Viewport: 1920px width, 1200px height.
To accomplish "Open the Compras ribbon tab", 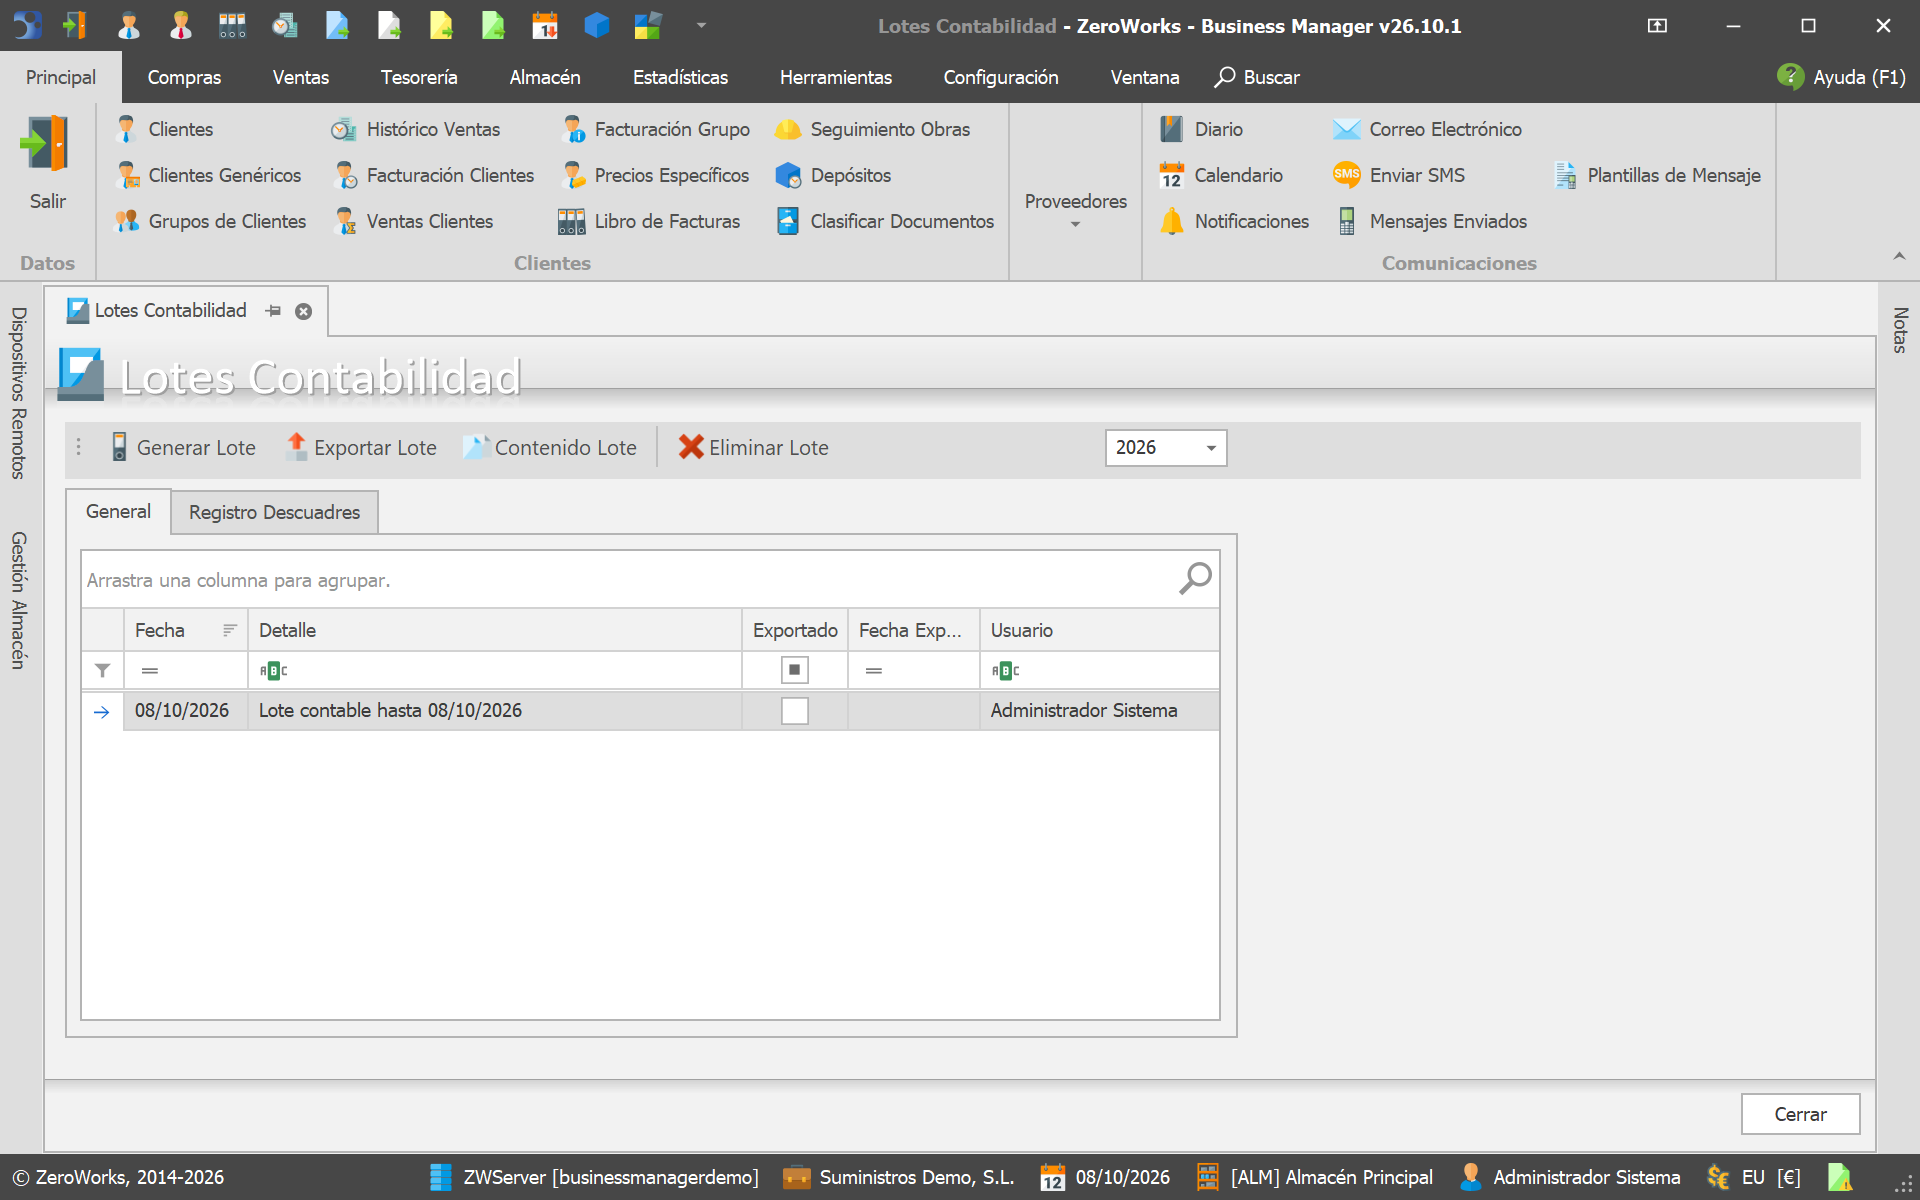I will pos(184,77).
